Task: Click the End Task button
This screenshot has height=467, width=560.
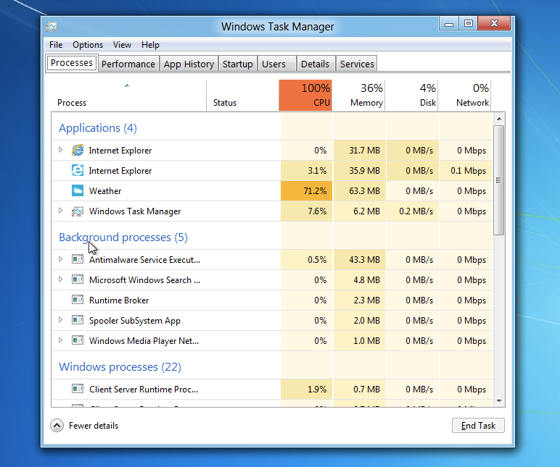Action: tap(478, 426)
